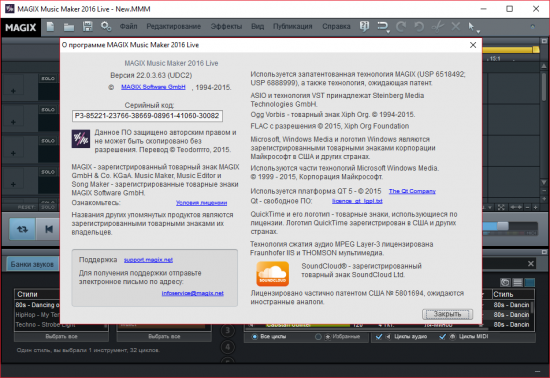
Task: Open project via the folder icon
Action: 69,27
